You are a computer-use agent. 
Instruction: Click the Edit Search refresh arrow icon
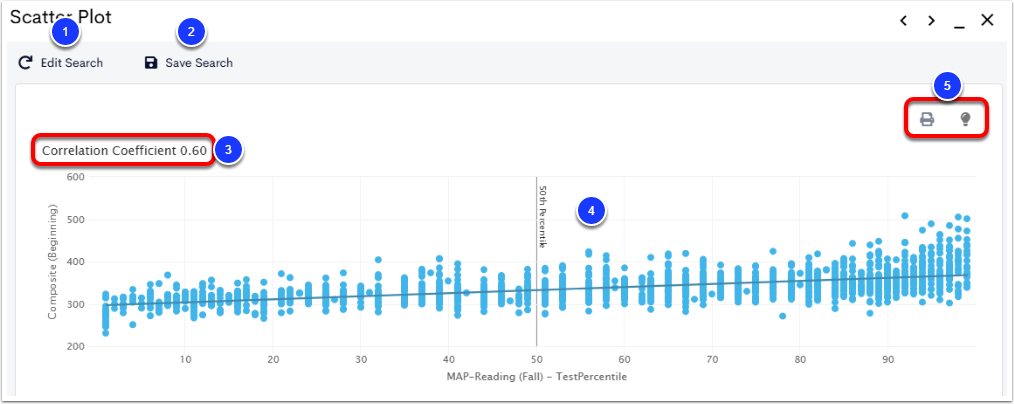pos(25,63)
